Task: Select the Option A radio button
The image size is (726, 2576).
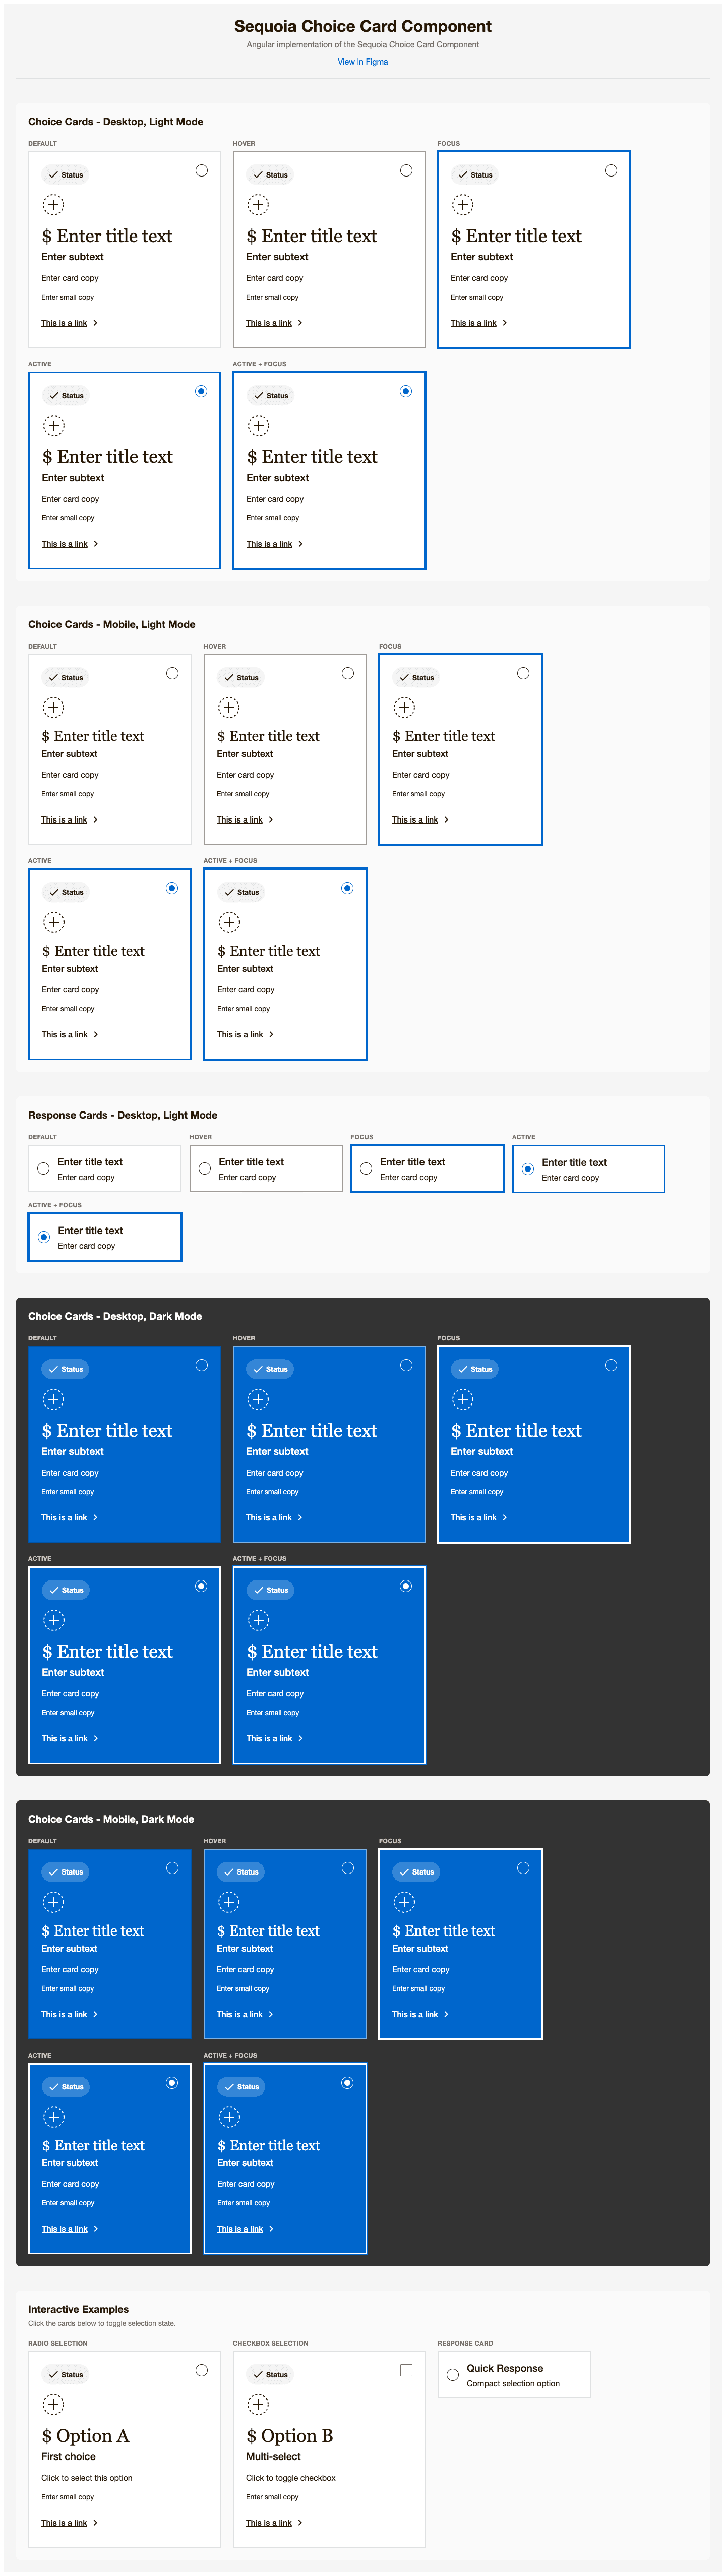Action: pos(201,2371)
